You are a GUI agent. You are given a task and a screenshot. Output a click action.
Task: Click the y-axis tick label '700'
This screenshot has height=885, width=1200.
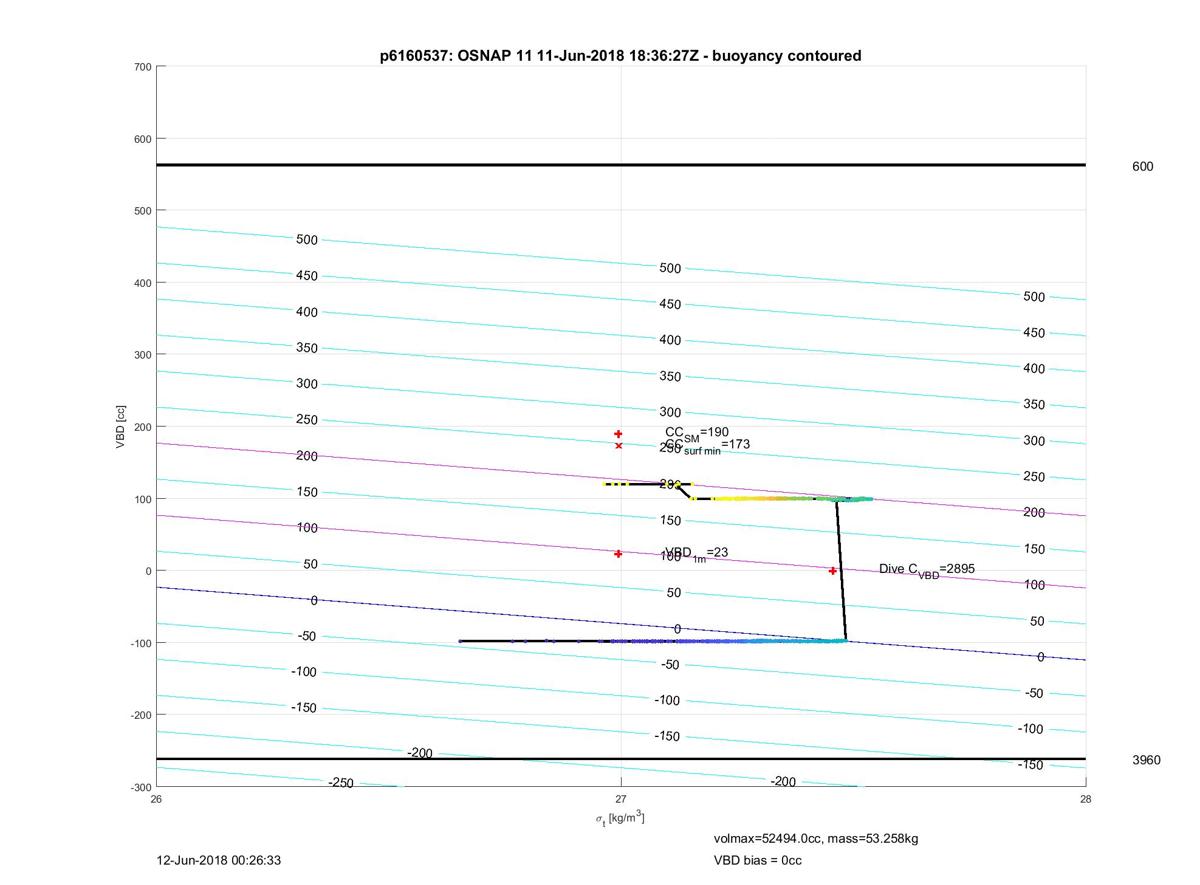click(142, 67)
